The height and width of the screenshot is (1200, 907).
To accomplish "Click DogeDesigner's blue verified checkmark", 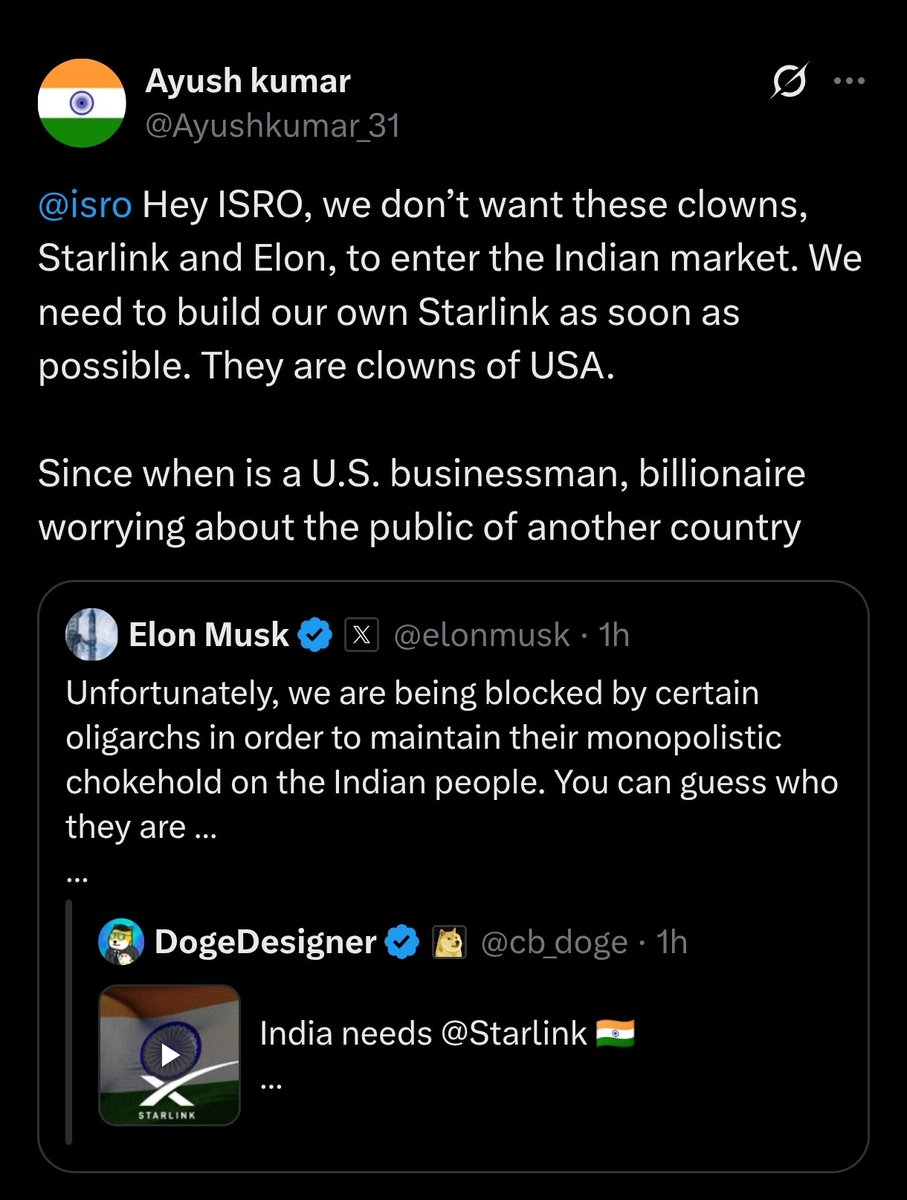I will [403, 942].
